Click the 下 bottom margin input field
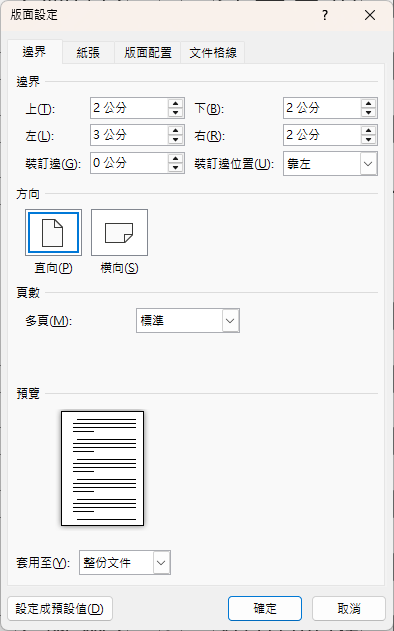 (322, 108)
